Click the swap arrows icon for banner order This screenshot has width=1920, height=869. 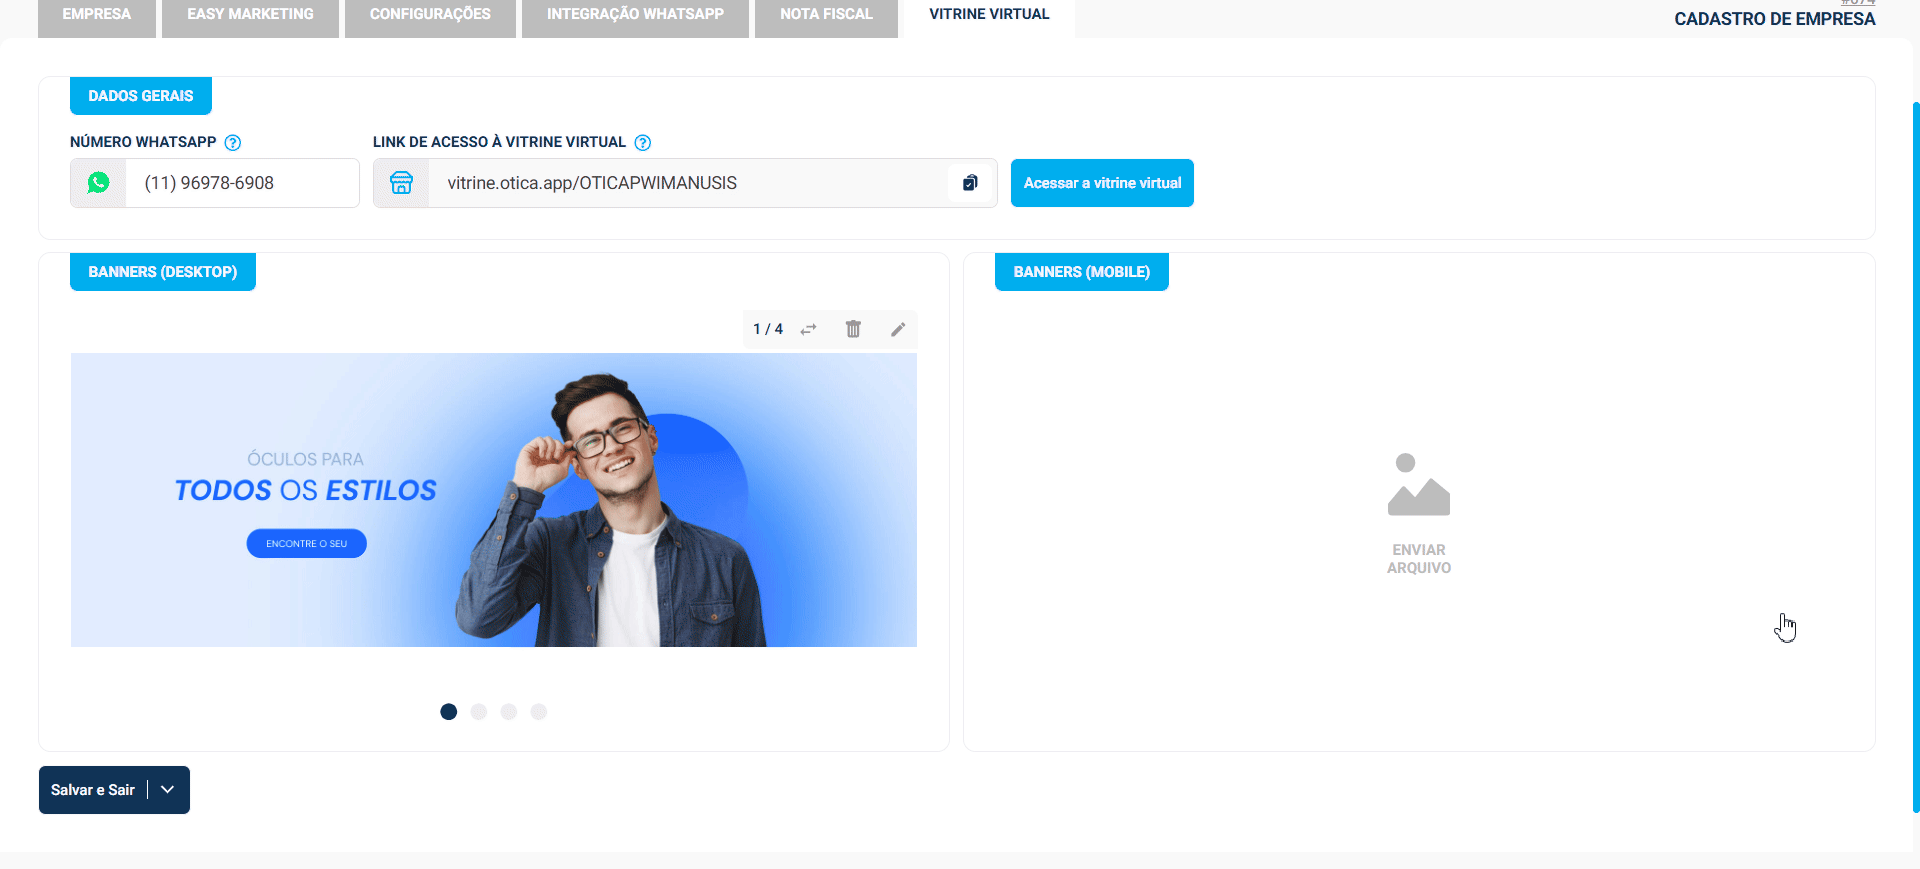point(808,329)
